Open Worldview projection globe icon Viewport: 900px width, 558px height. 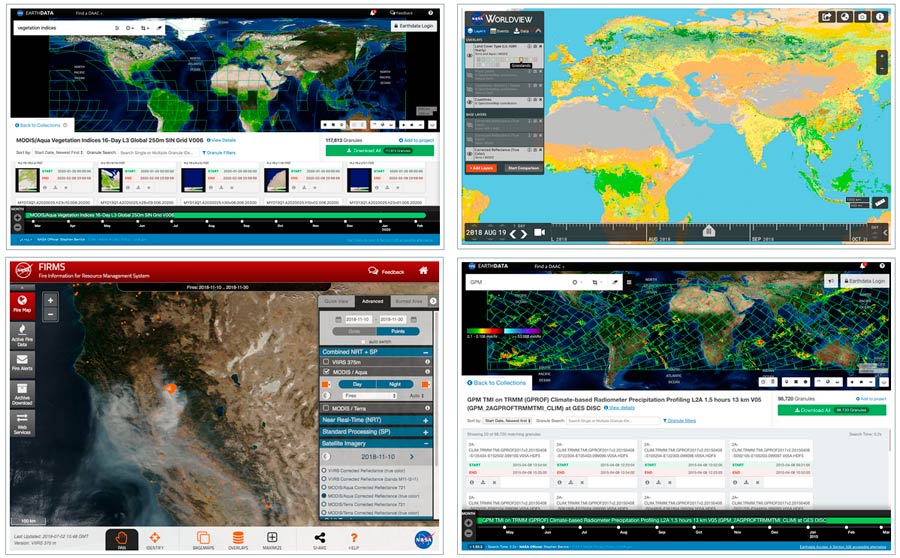click(x=844, y=17)
